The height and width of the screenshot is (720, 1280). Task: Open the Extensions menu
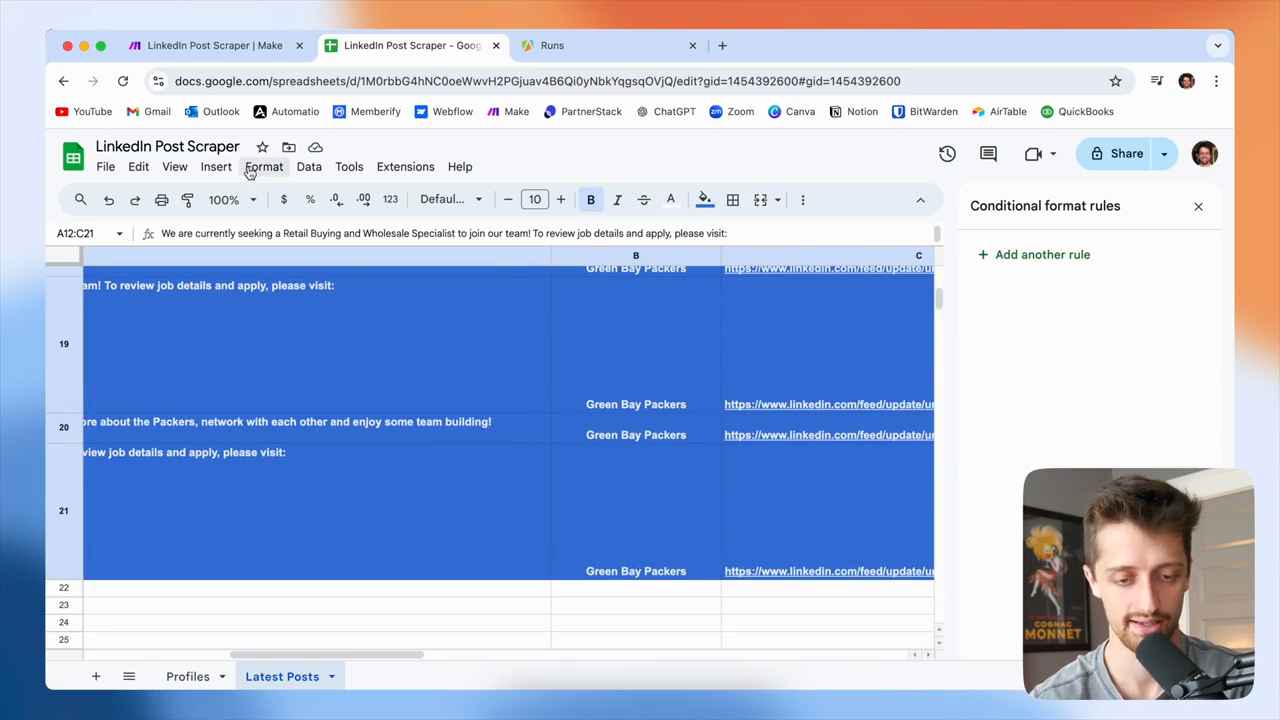point(405,167)
